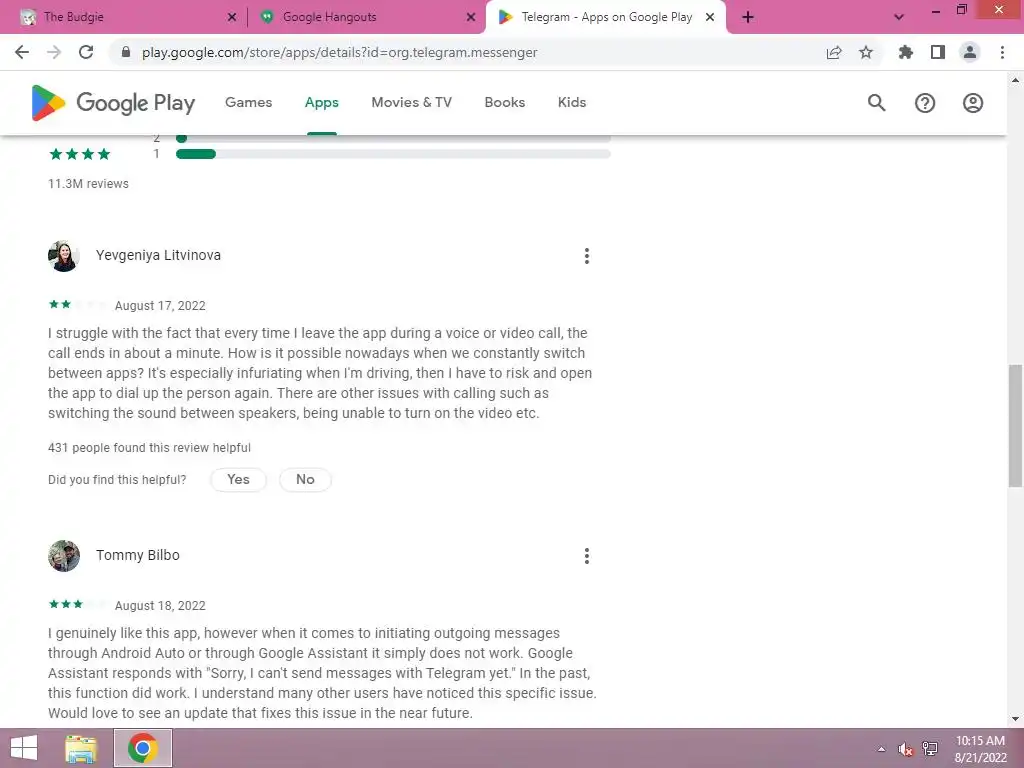Viewport: 1024px width, 768px height.
Task: Open the taskbar clock and date
Action: tap(980, 749)
